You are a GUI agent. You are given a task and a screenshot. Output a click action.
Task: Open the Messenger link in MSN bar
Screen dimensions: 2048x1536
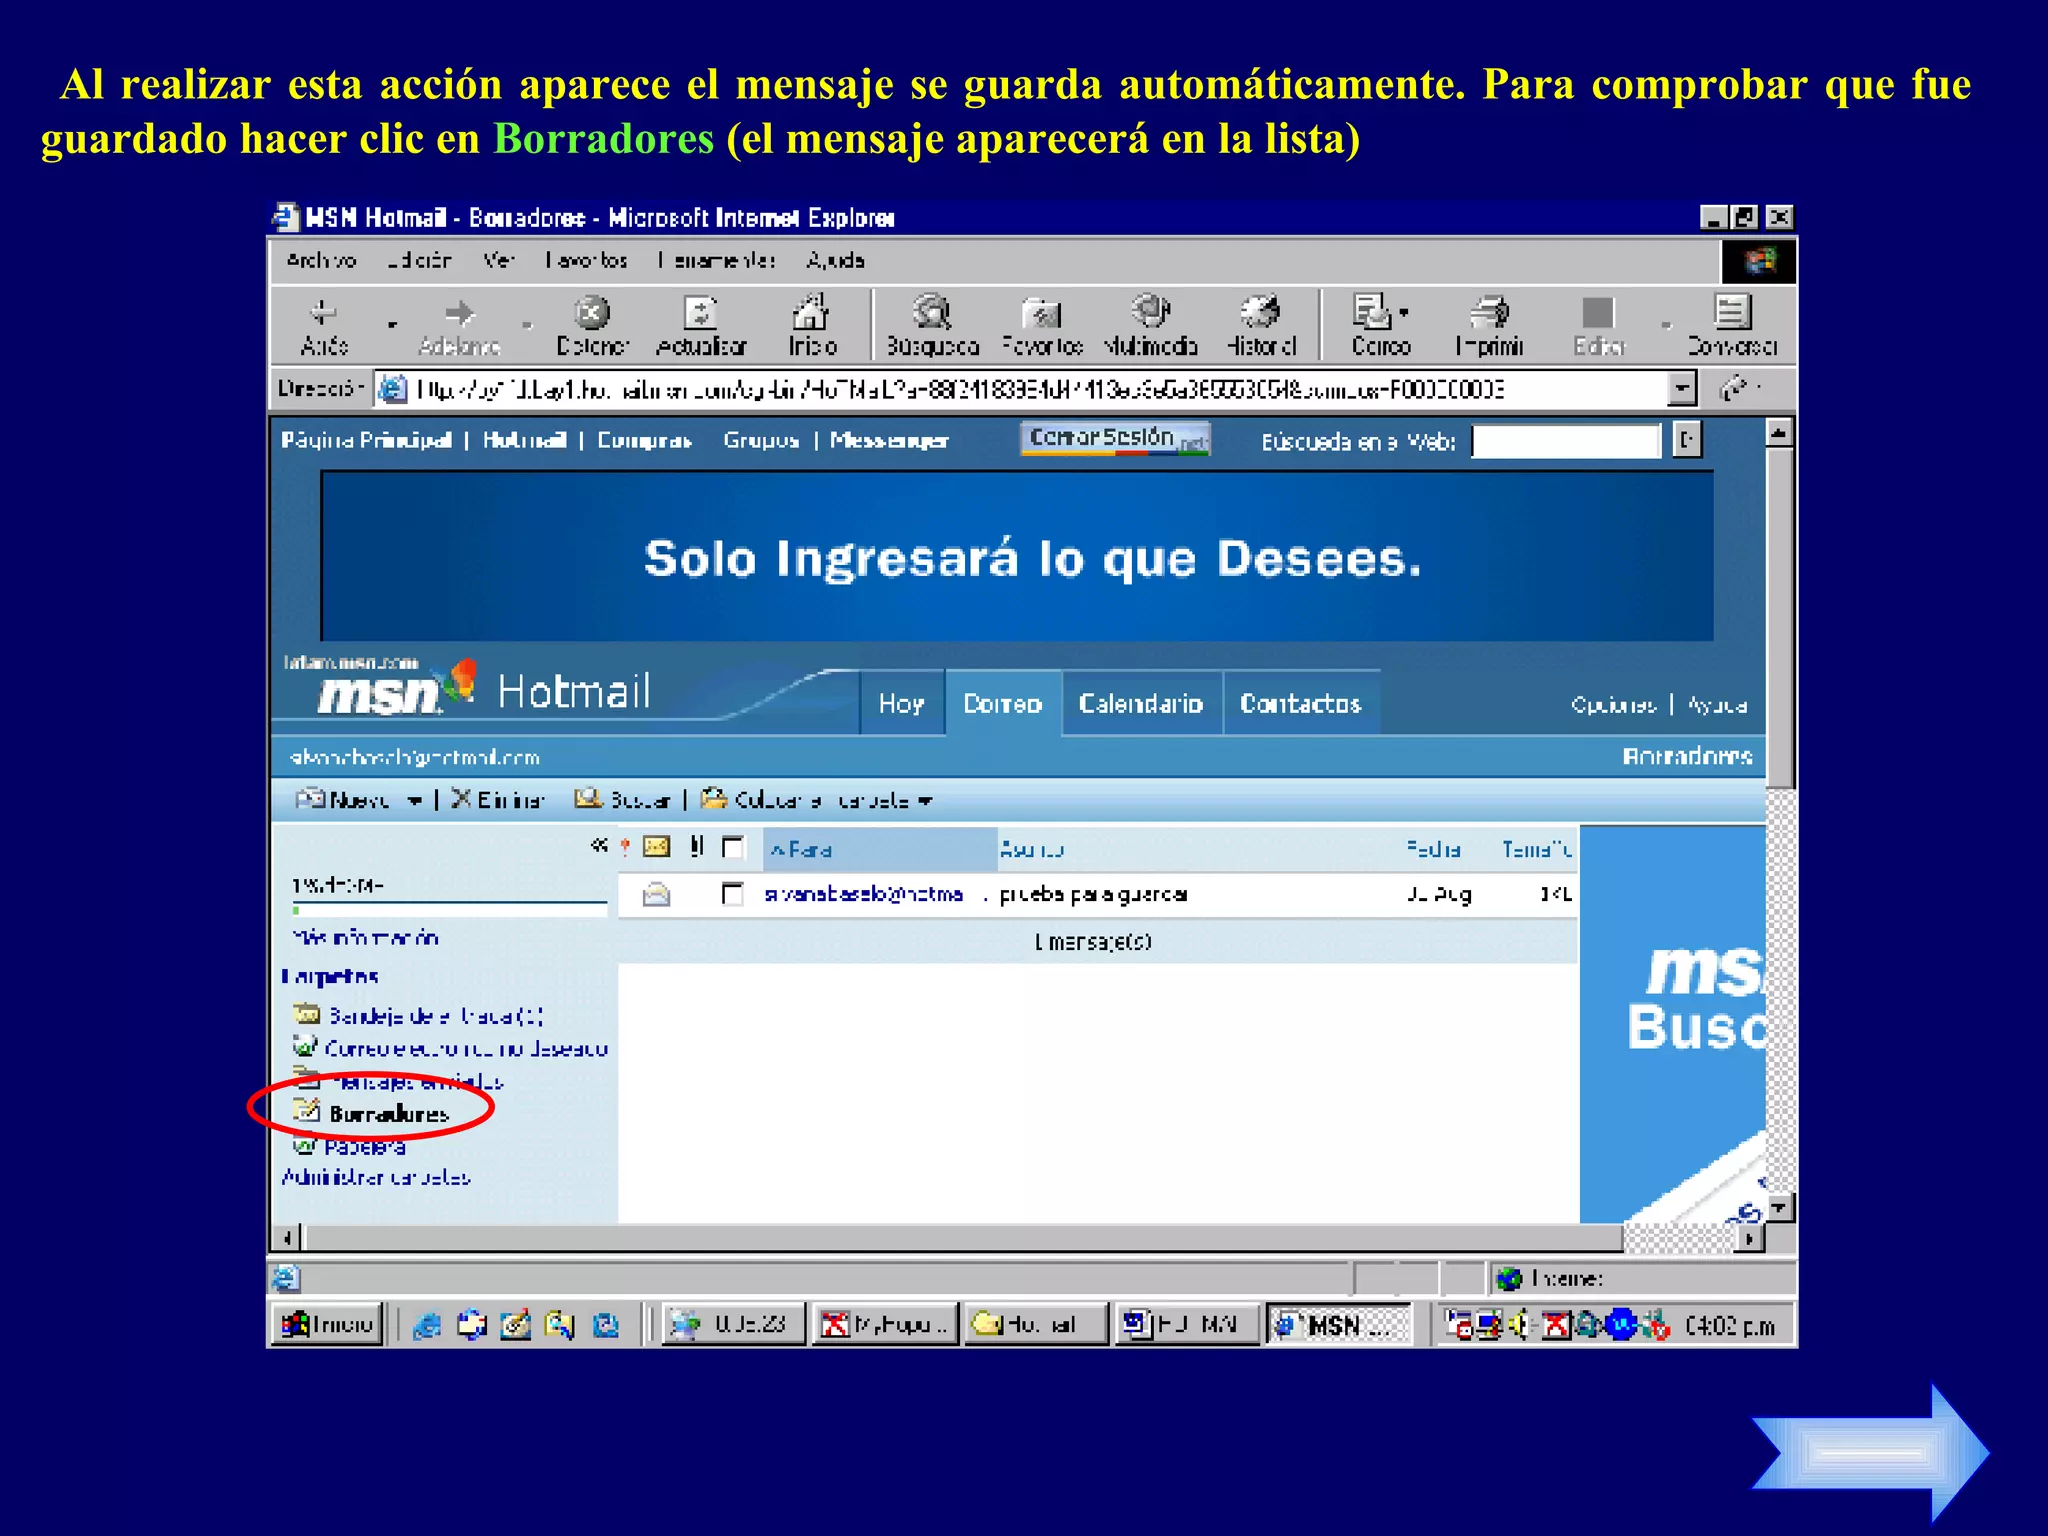(889, 440)
